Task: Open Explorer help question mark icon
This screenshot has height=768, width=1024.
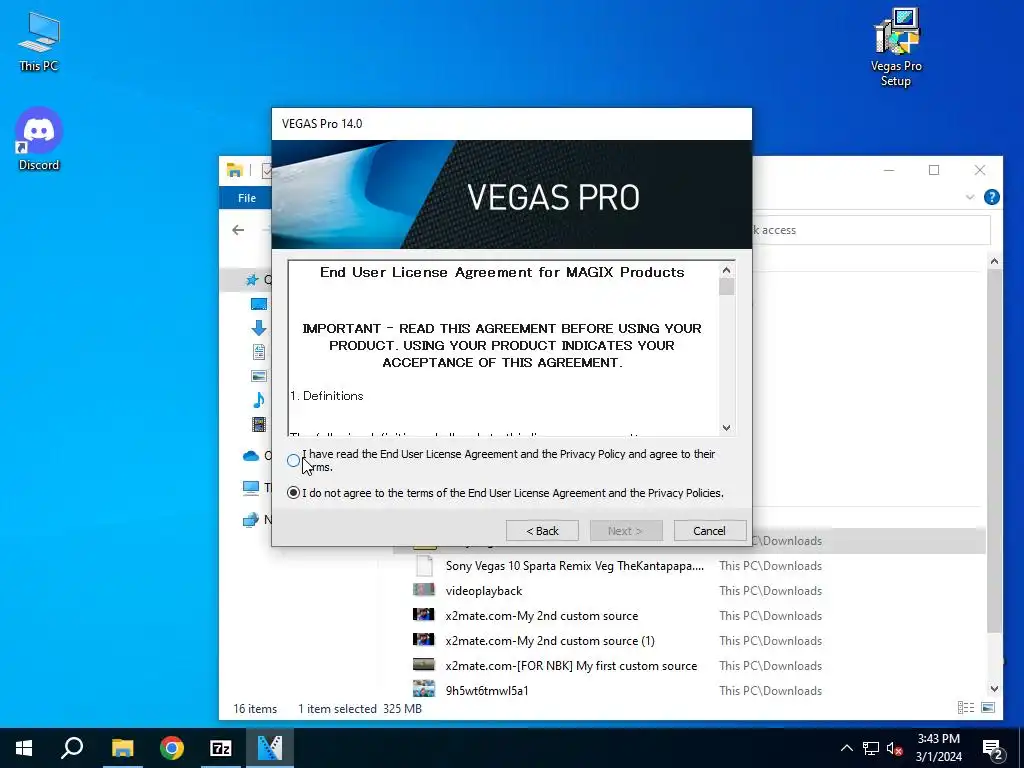Action: pyautogui.click(x=991, y=197)
